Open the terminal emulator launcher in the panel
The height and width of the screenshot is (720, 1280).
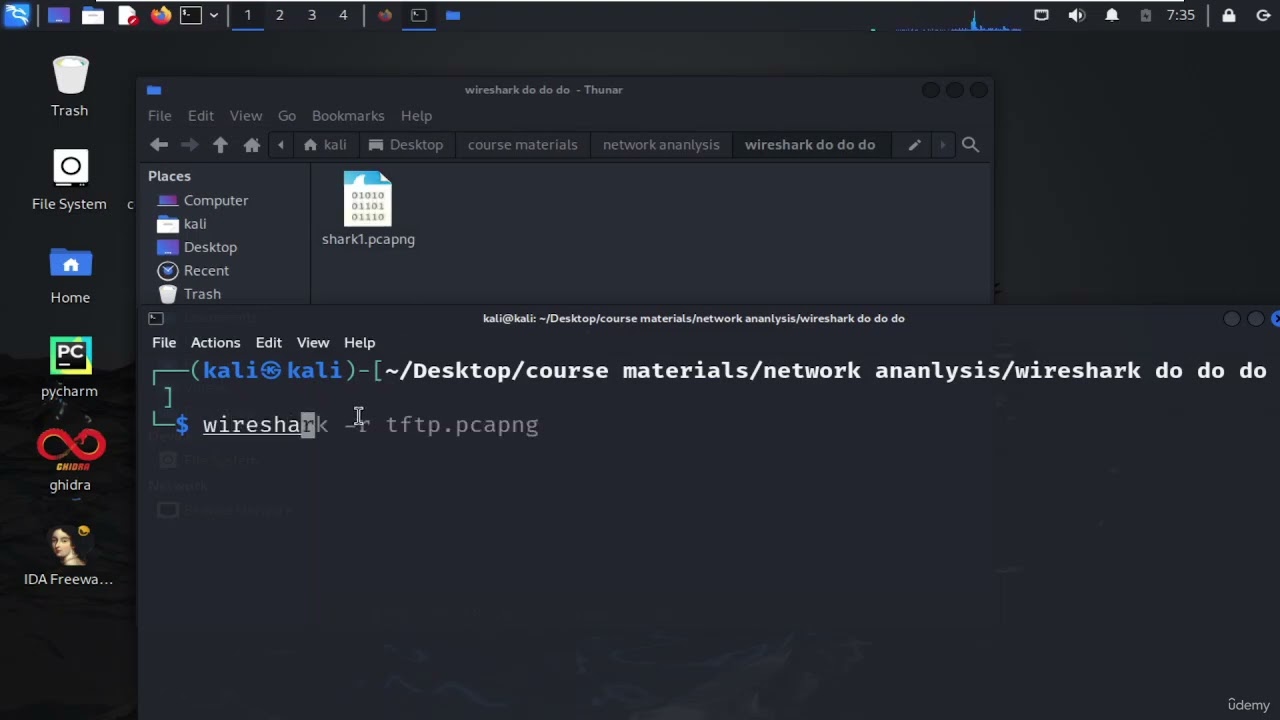click(190, 15)
